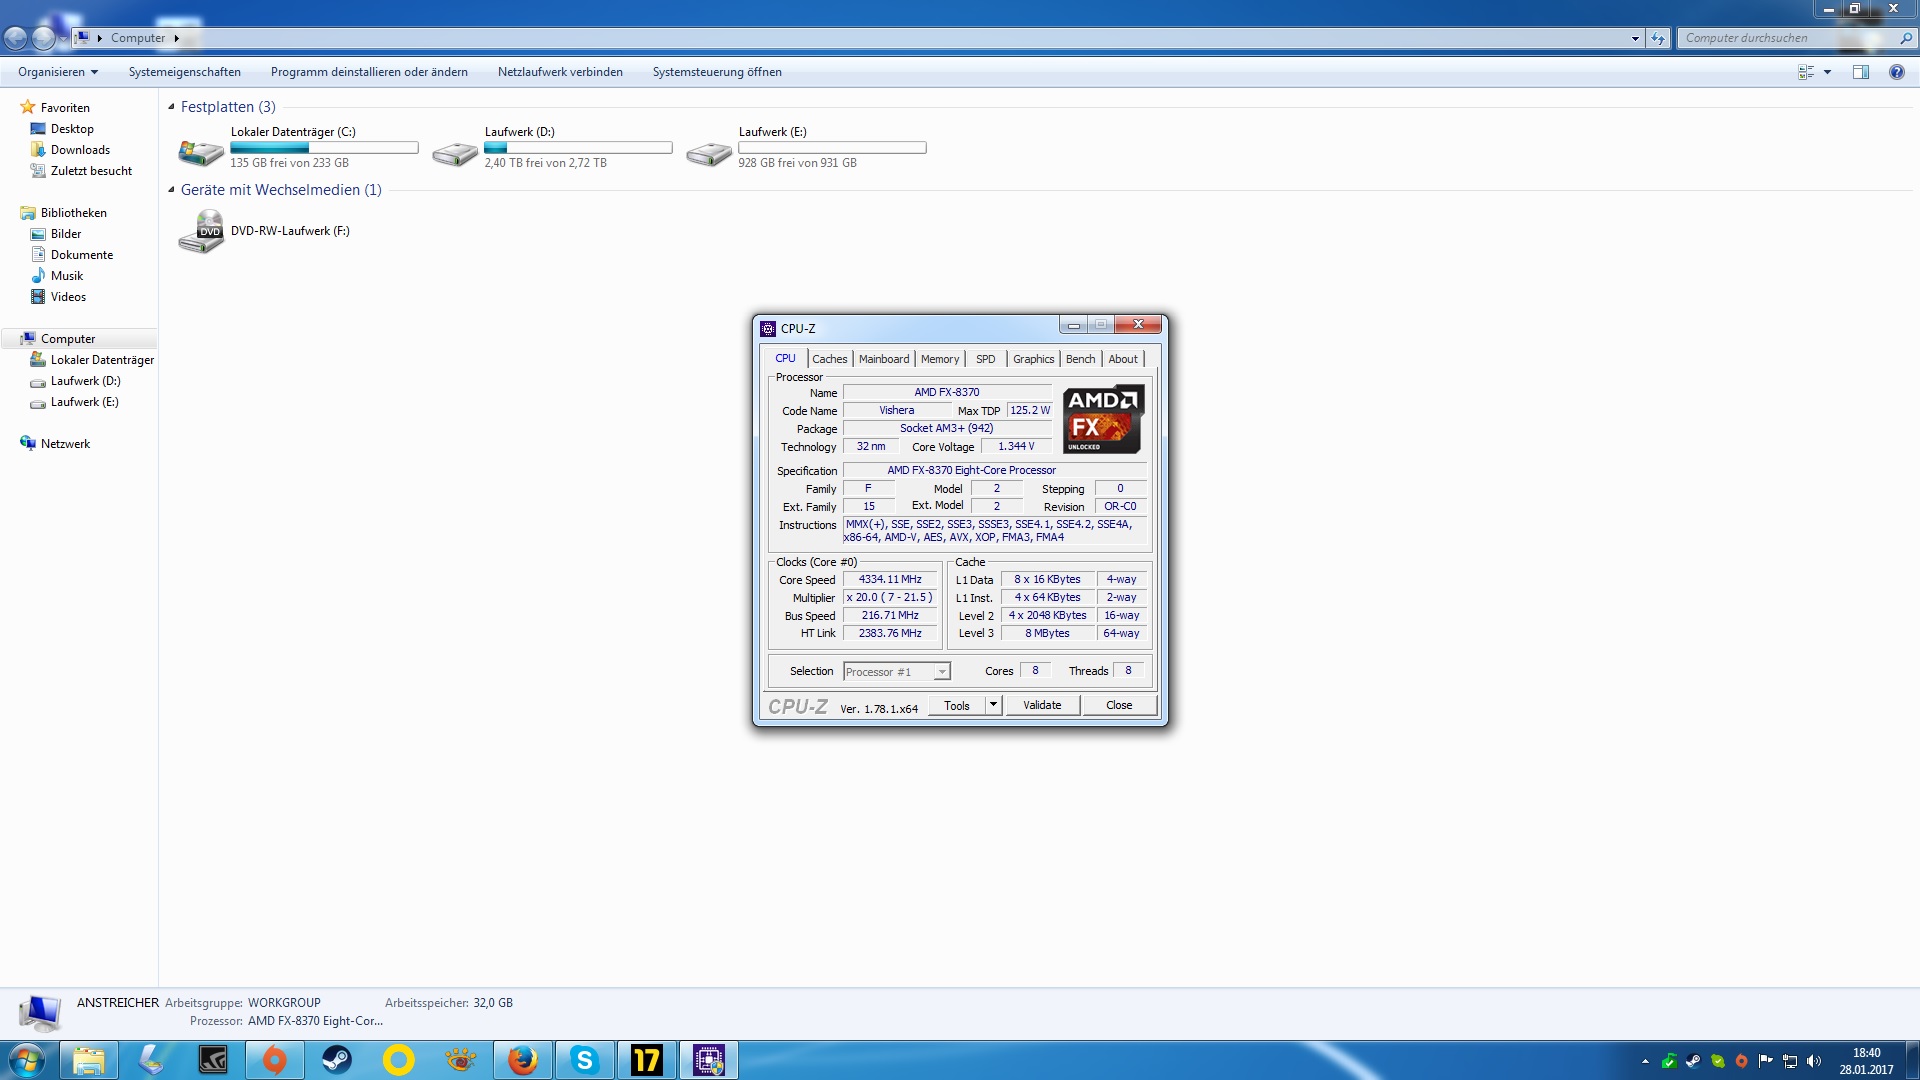Collapse the Festplatten group
The height and width of the screenshot is (1080, 1920).
coord(171,107)
